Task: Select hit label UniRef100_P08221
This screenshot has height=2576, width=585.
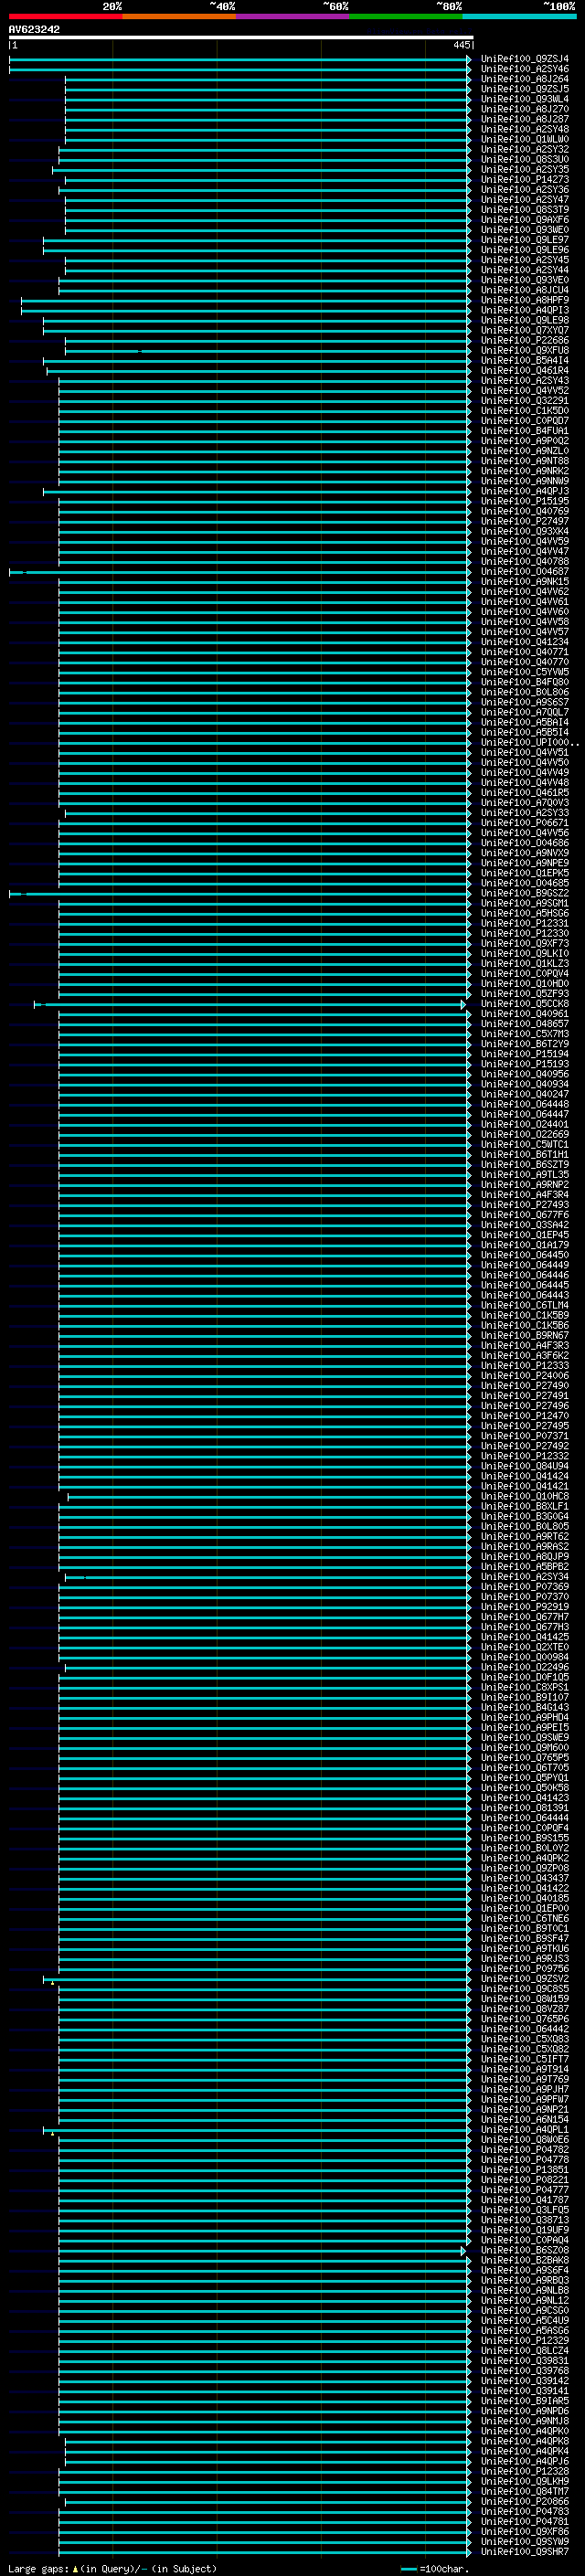Action: [525, 2180]
